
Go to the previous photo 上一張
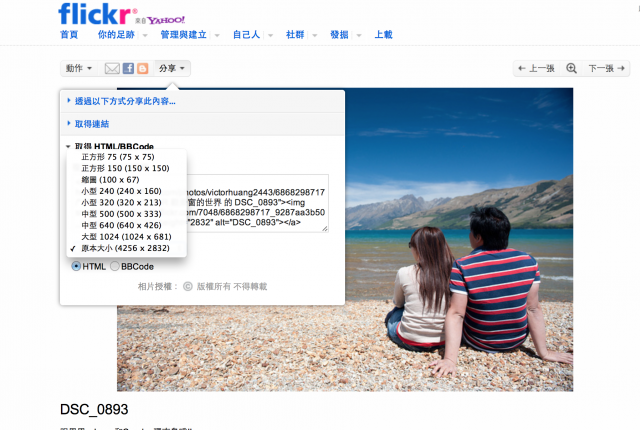[x=536, y=69]
